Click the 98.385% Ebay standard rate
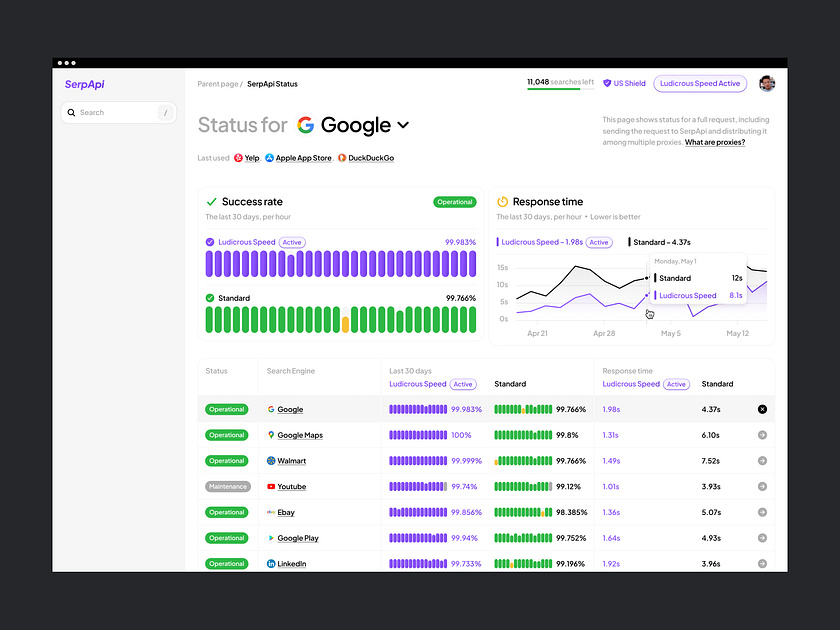Image resolution: width=840 pixels, height=630 pixels. [572, 512]
